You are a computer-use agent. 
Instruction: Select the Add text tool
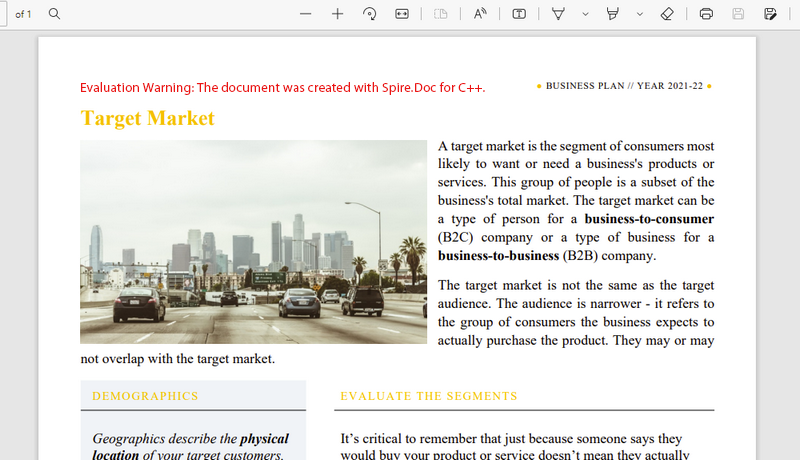[x=519, y=14]
